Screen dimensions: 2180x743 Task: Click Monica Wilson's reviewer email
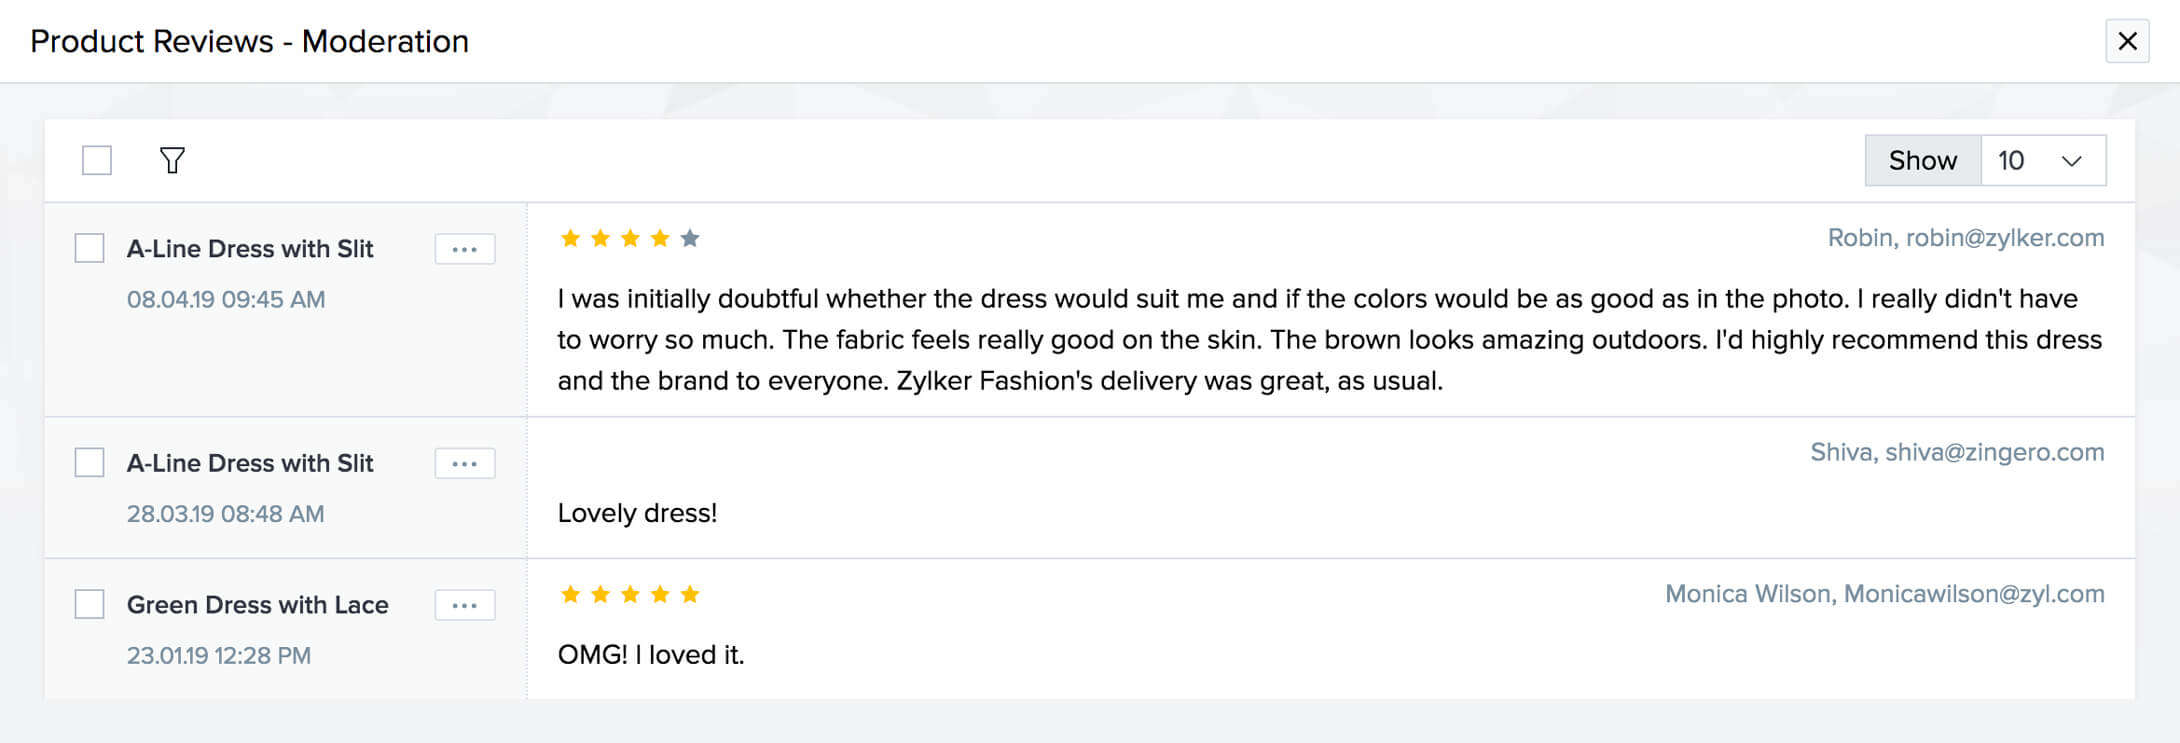1973,594
